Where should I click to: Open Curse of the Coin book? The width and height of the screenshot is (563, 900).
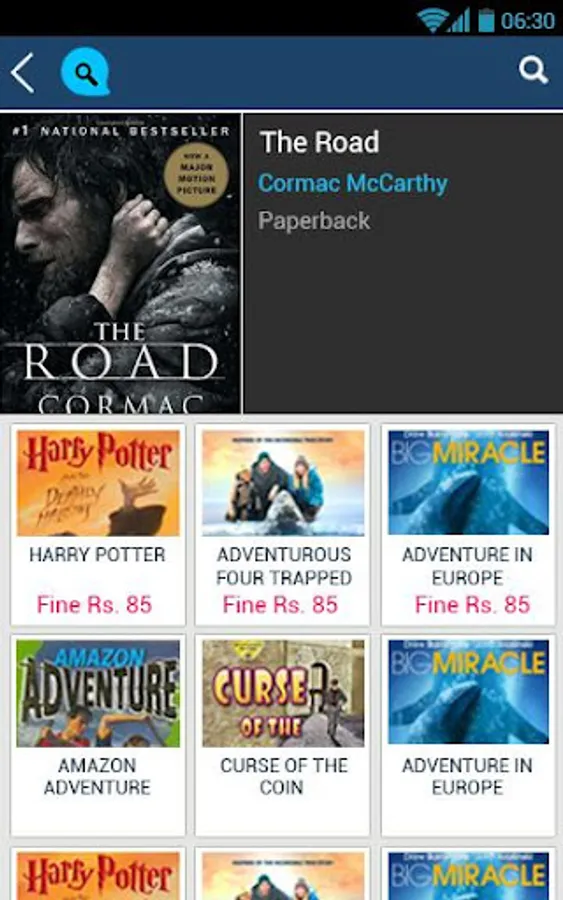[x=283, y=735]
